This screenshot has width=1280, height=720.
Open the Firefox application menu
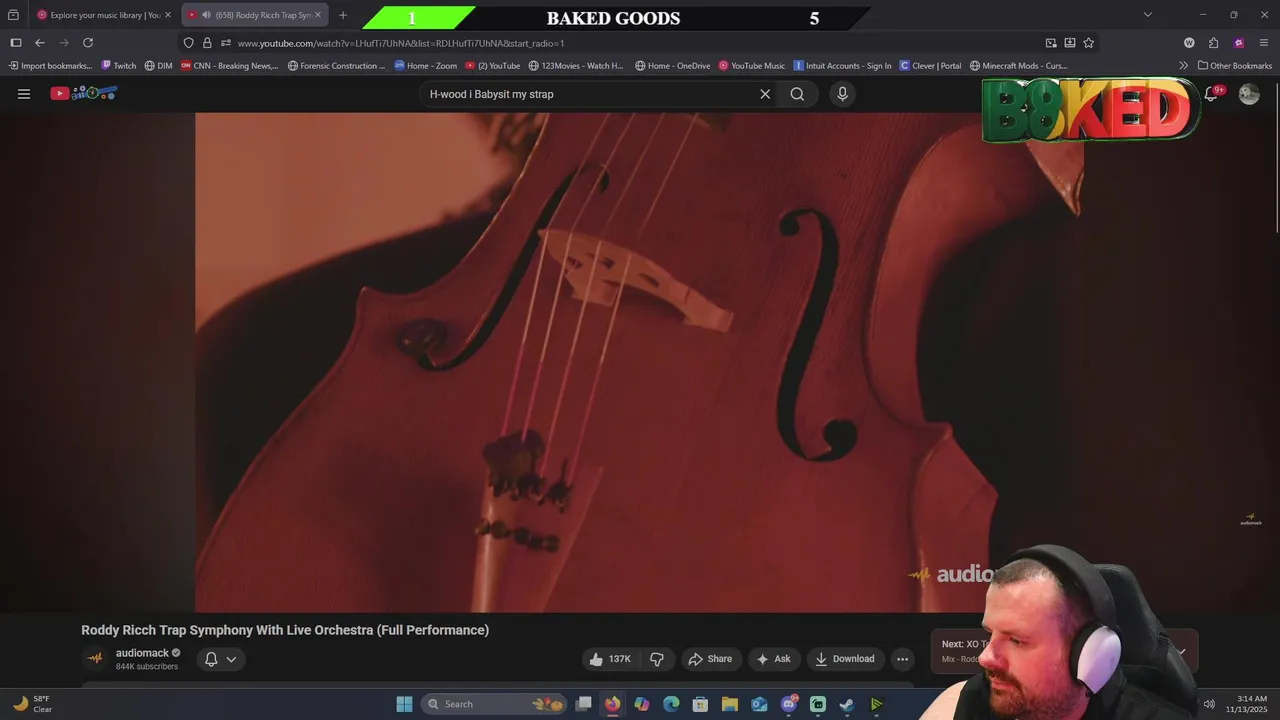tap(1264, 43)
